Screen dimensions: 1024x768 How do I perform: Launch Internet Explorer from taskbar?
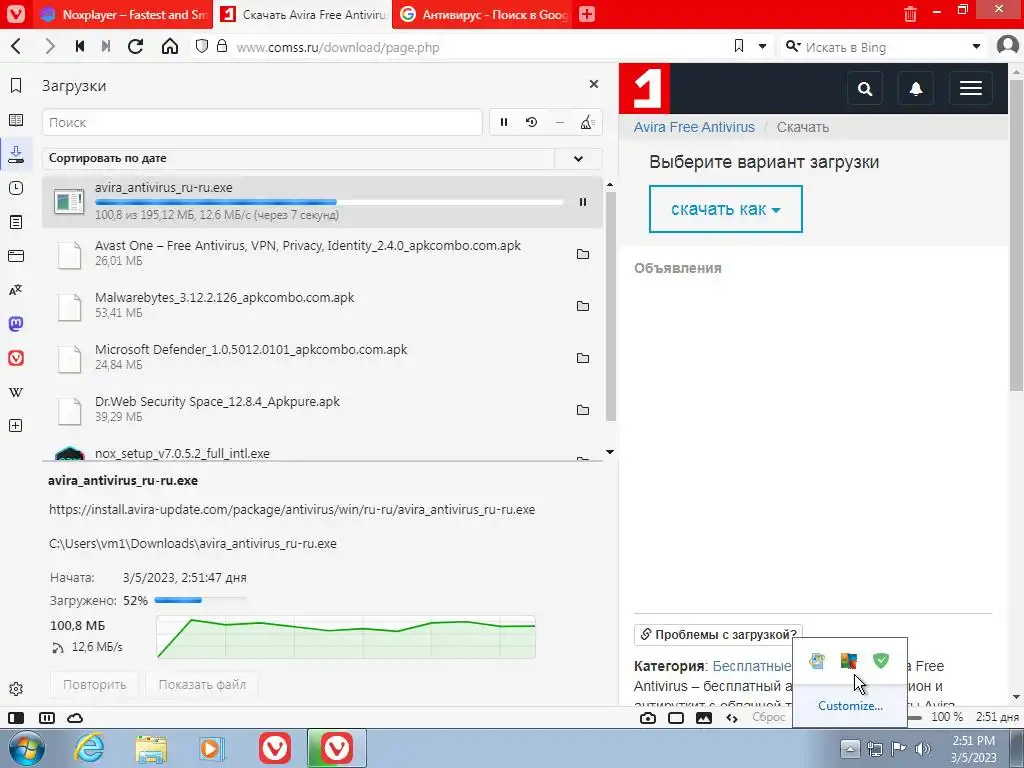(x=88, y=748)
